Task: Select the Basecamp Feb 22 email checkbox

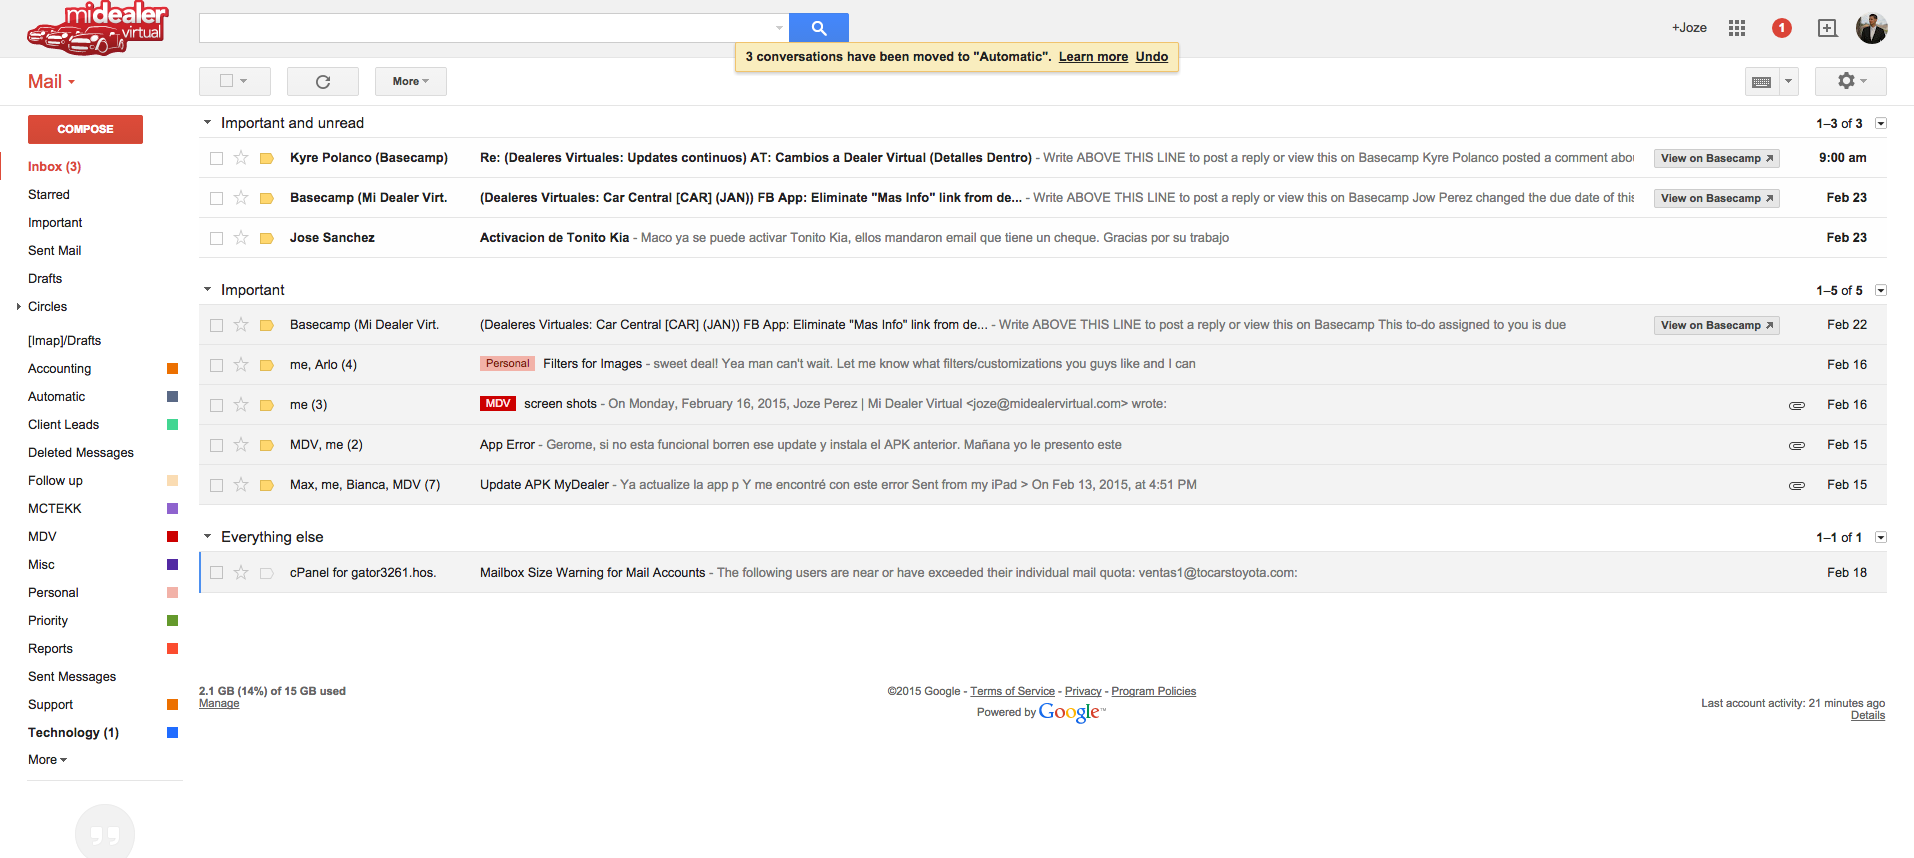Action: point(216,325)
